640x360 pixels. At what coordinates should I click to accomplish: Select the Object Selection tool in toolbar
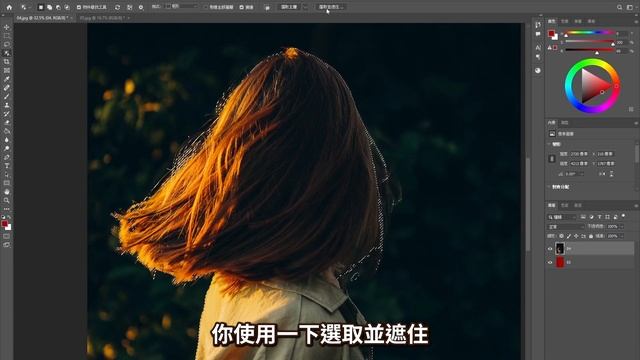click(7, 53)
